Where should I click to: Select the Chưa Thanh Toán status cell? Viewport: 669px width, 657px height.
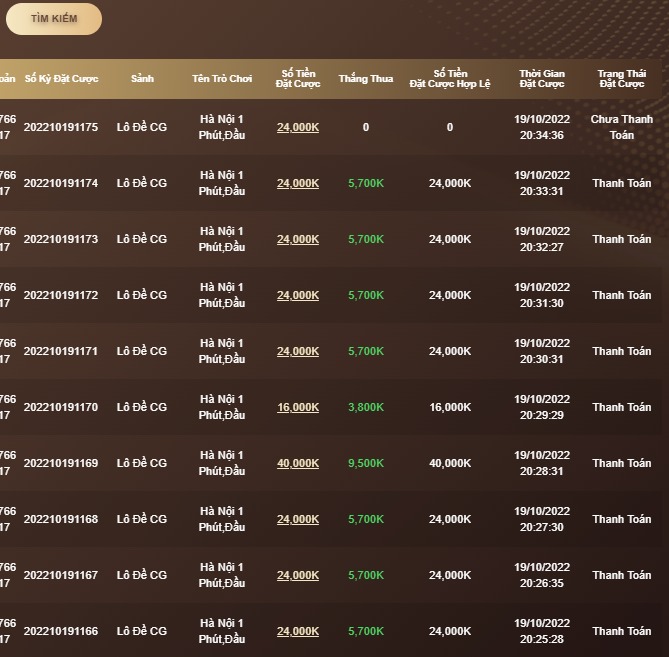pyautogui.click(x=622, y=127)
